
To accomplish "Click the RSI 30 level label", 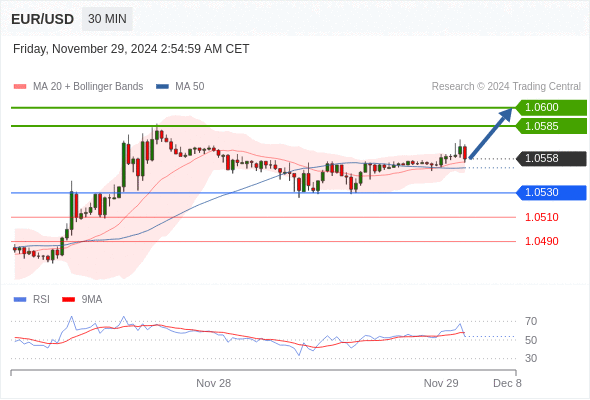I will coord(531,358).
